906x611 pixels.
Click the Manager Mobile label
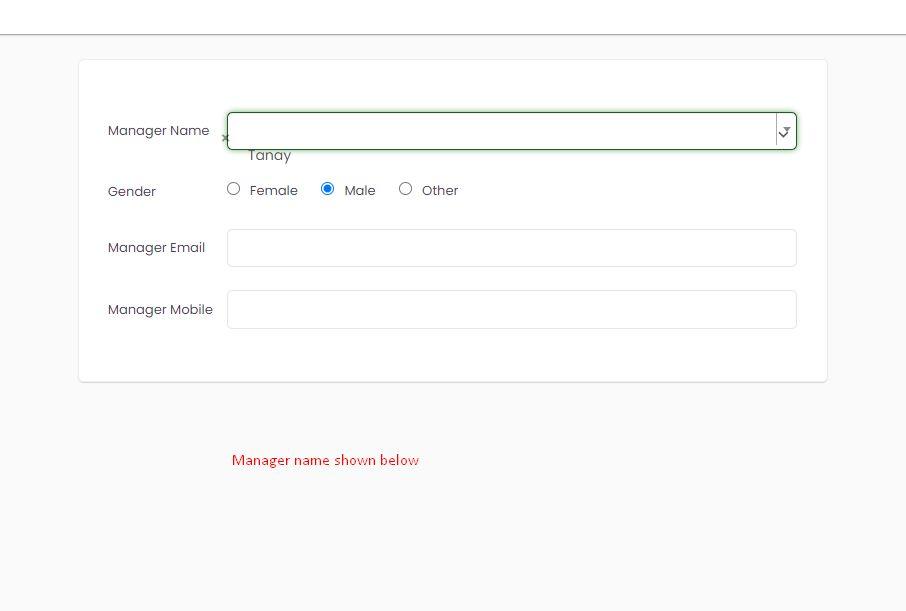pyautogui.click(x=160, y=309)
